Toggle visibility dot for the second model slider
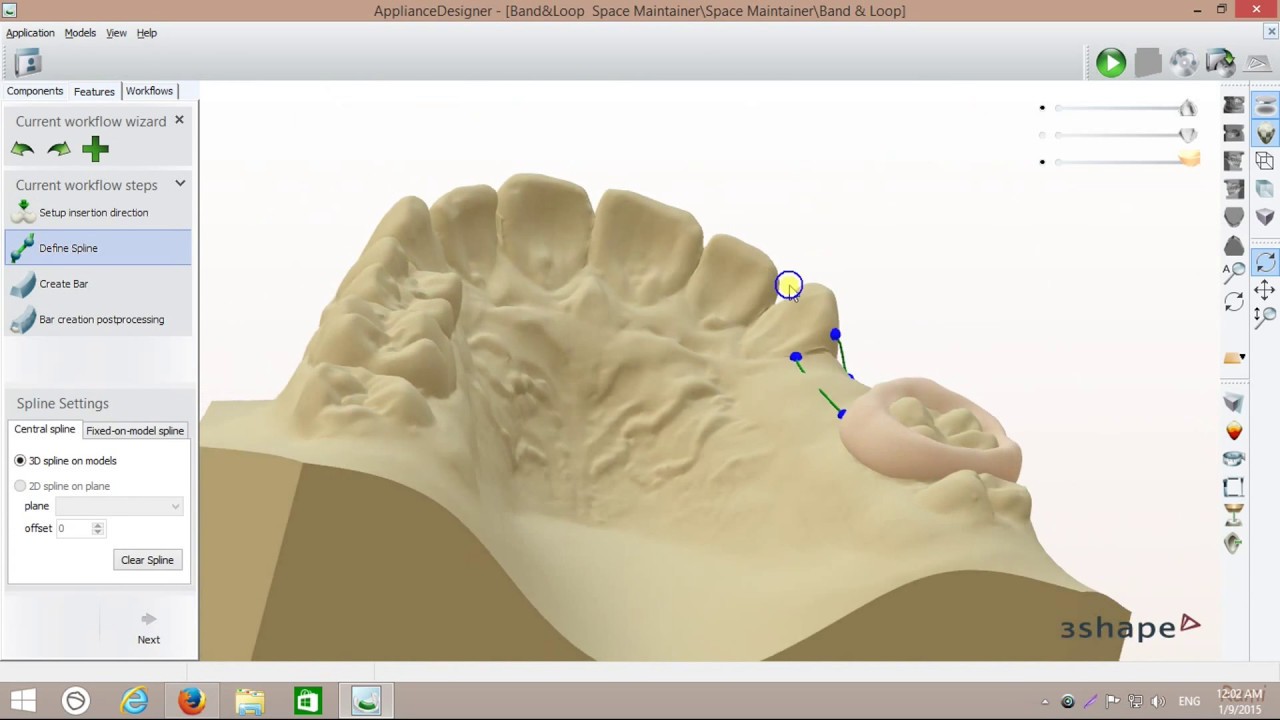 (1042, 135)
